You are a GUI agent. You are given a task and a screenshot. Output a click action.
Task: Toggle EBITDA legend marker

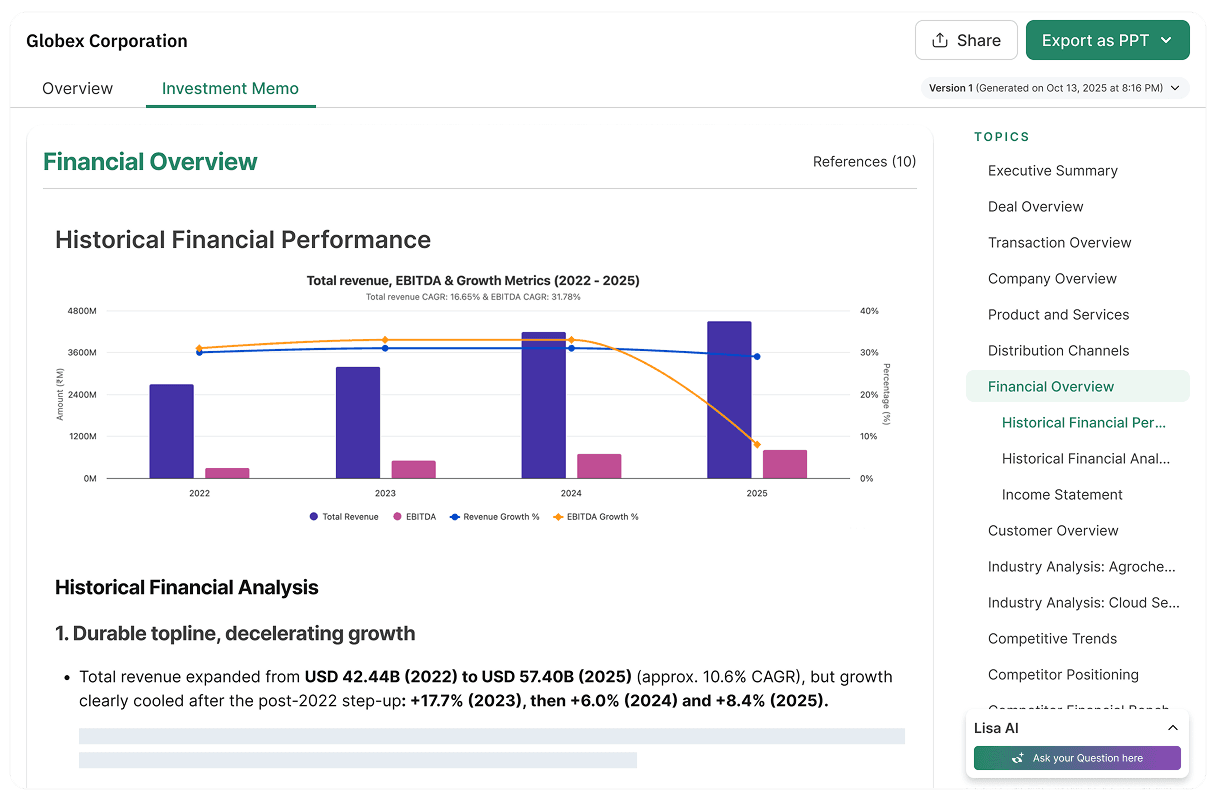click(397, 517)
